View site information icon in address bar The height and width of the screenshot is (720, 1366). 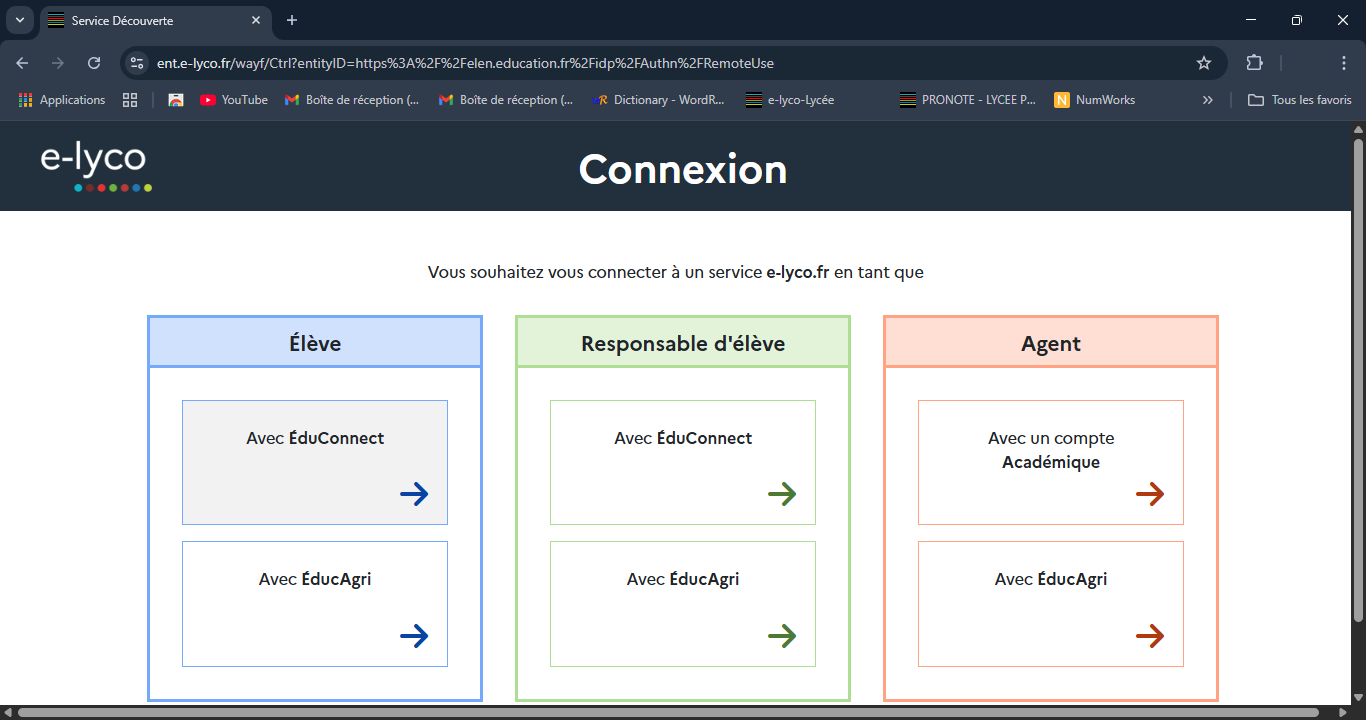point(138,63)
